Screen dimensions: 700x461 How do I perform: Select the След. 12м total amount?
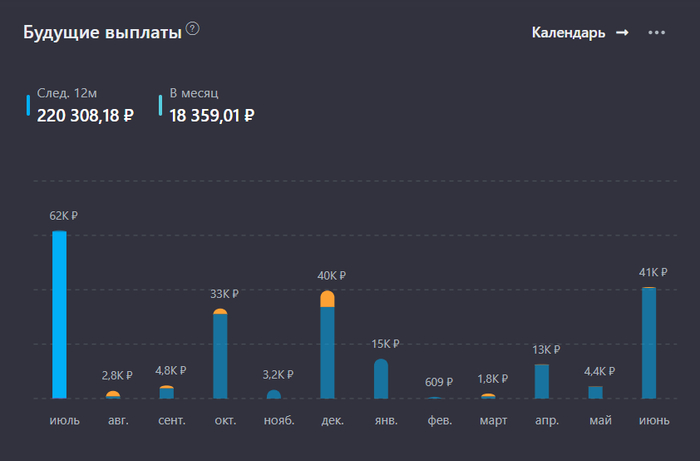click(85, 115)
